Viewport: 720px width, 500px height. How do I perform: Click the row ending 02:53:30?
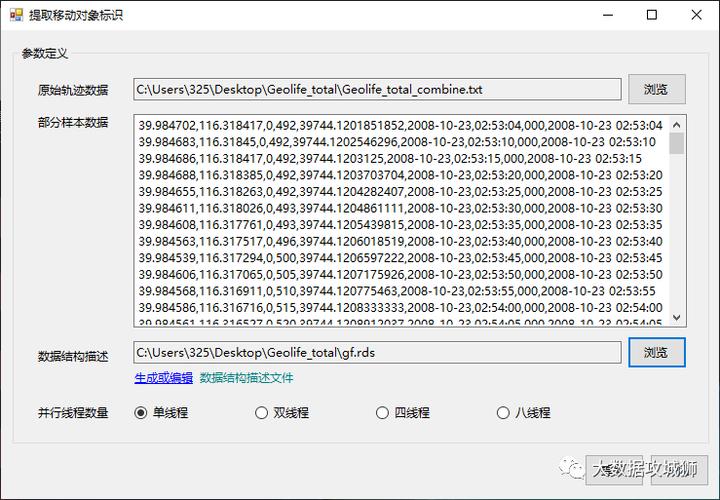pos(401,208)
